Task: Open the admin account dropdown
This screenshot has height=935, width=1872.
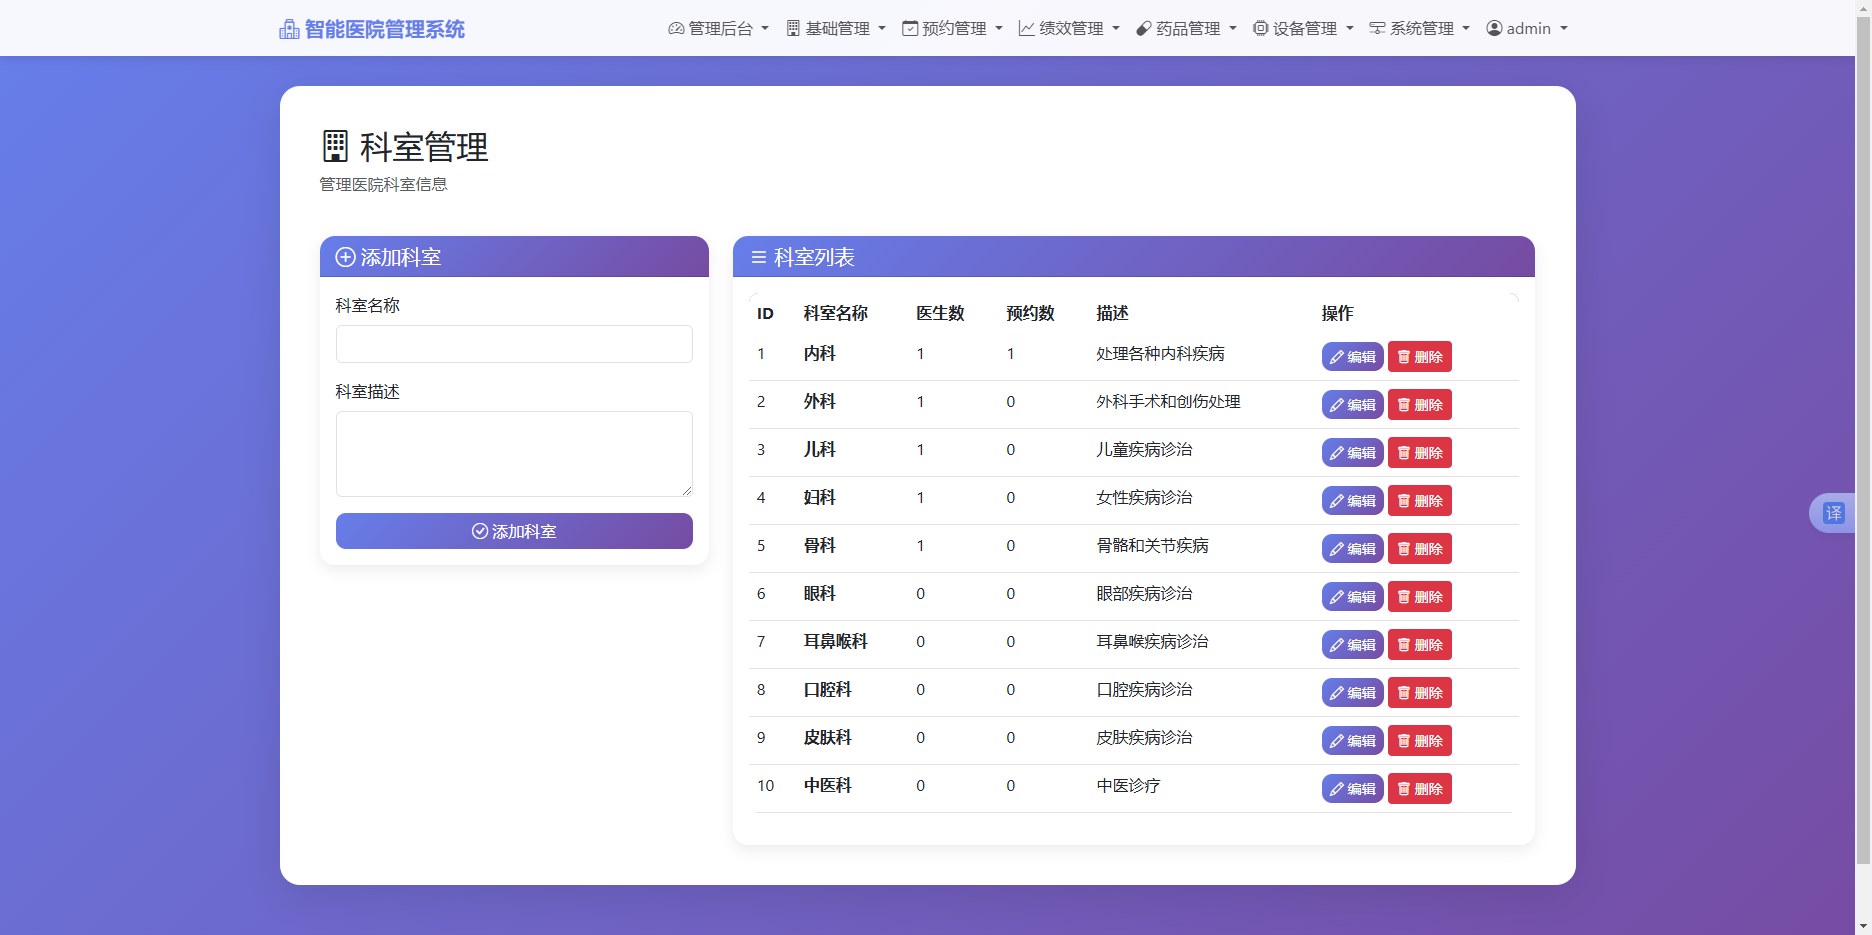Action: [1527, 28]
